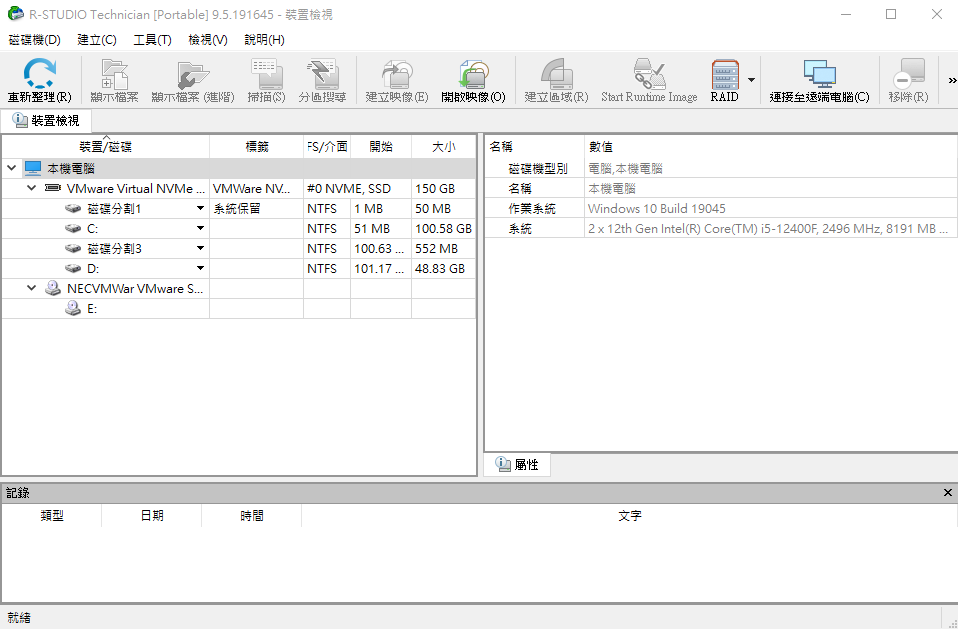This screenshot has height=629, width=958.
Task: Switch to the 屬性 properties tab
Action: pos(517,465)
